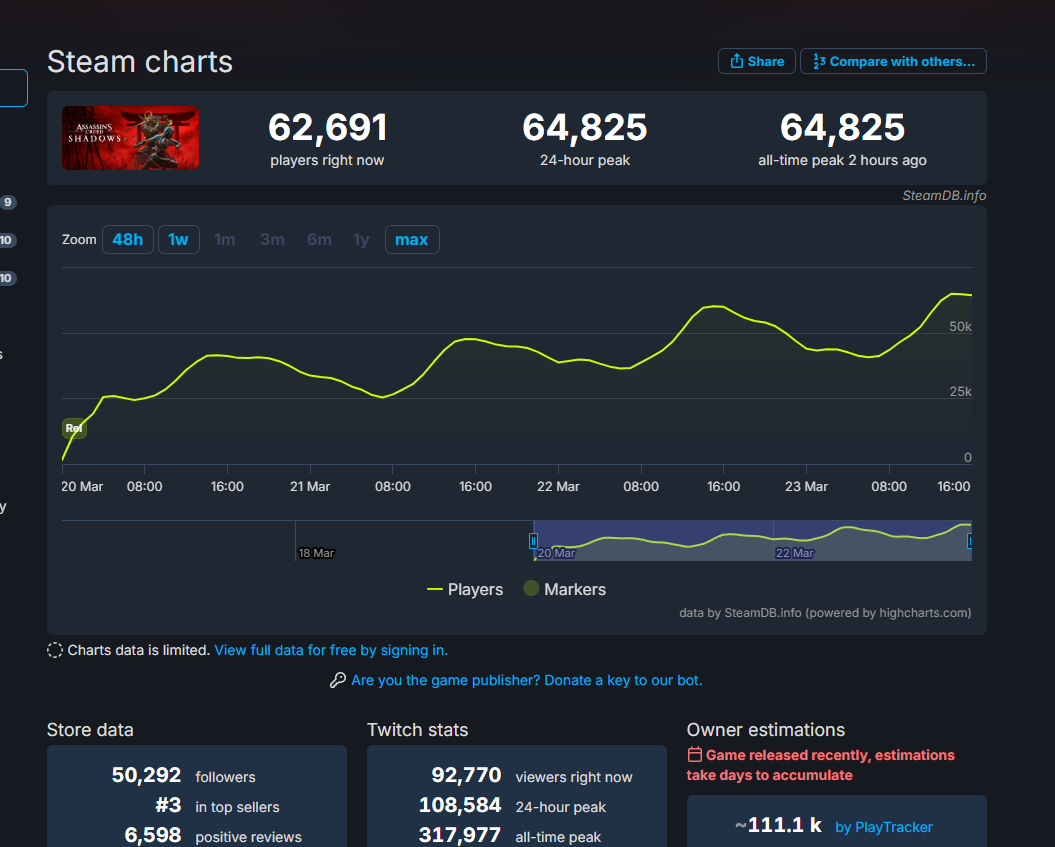The image size is (1055, 847).
Task: Open the 'by PlayTracker' link
Action: tap(884, 827)
